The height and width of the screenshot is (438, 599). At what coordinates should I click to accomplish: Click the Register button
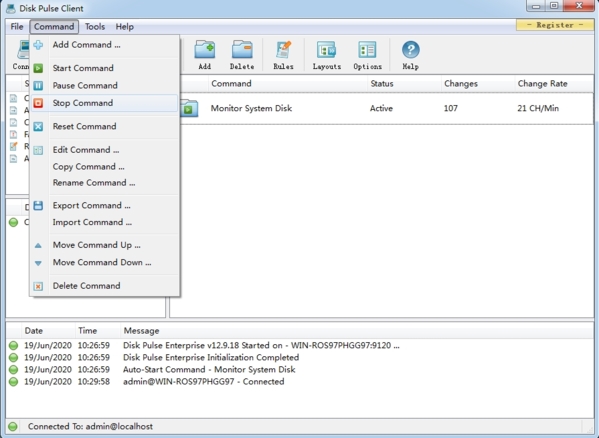tap(555, 25)
